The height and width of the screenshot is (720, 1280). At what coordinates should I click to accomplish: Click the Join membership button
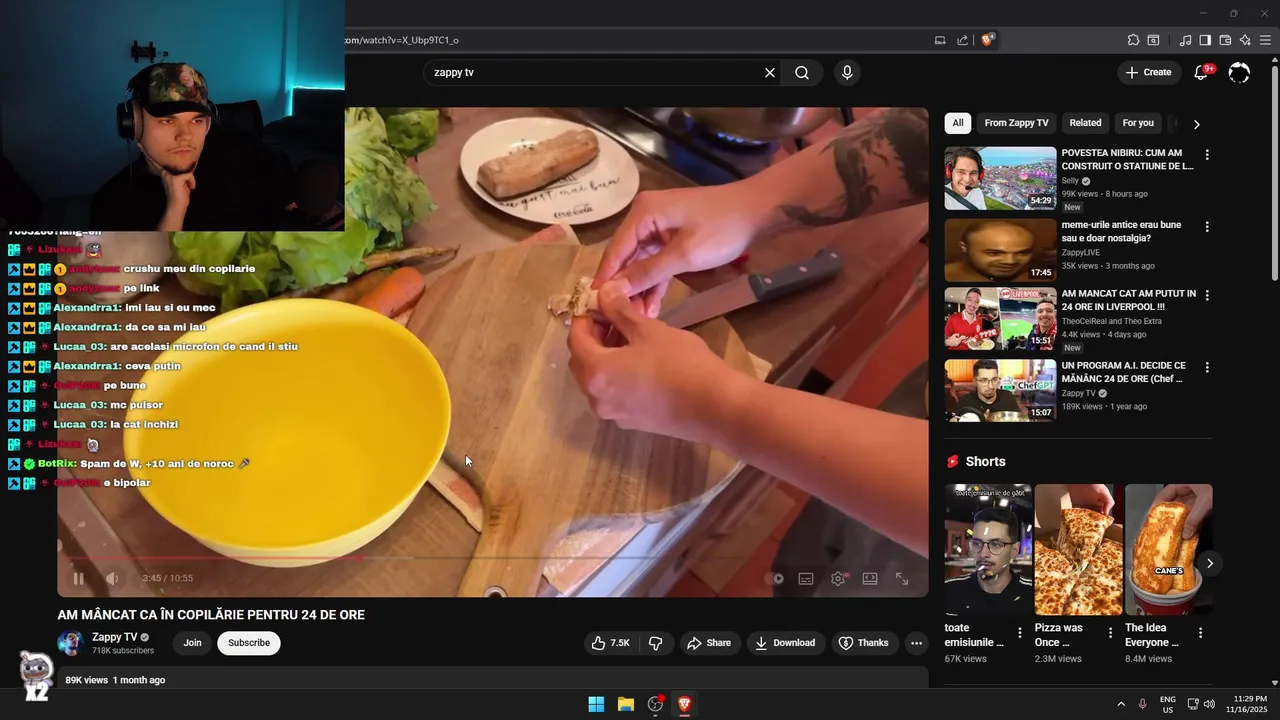[192, 643]
